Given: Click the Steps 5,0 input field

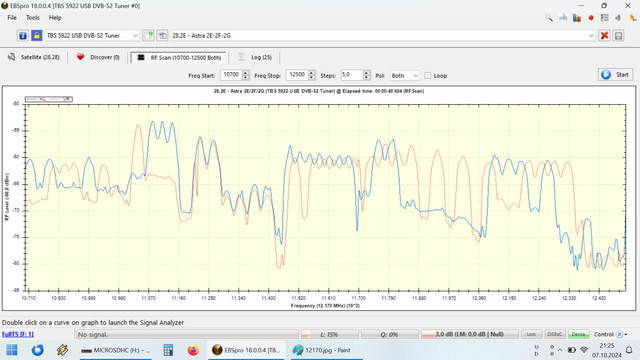Looking at the screenshot, I should 352,75.
